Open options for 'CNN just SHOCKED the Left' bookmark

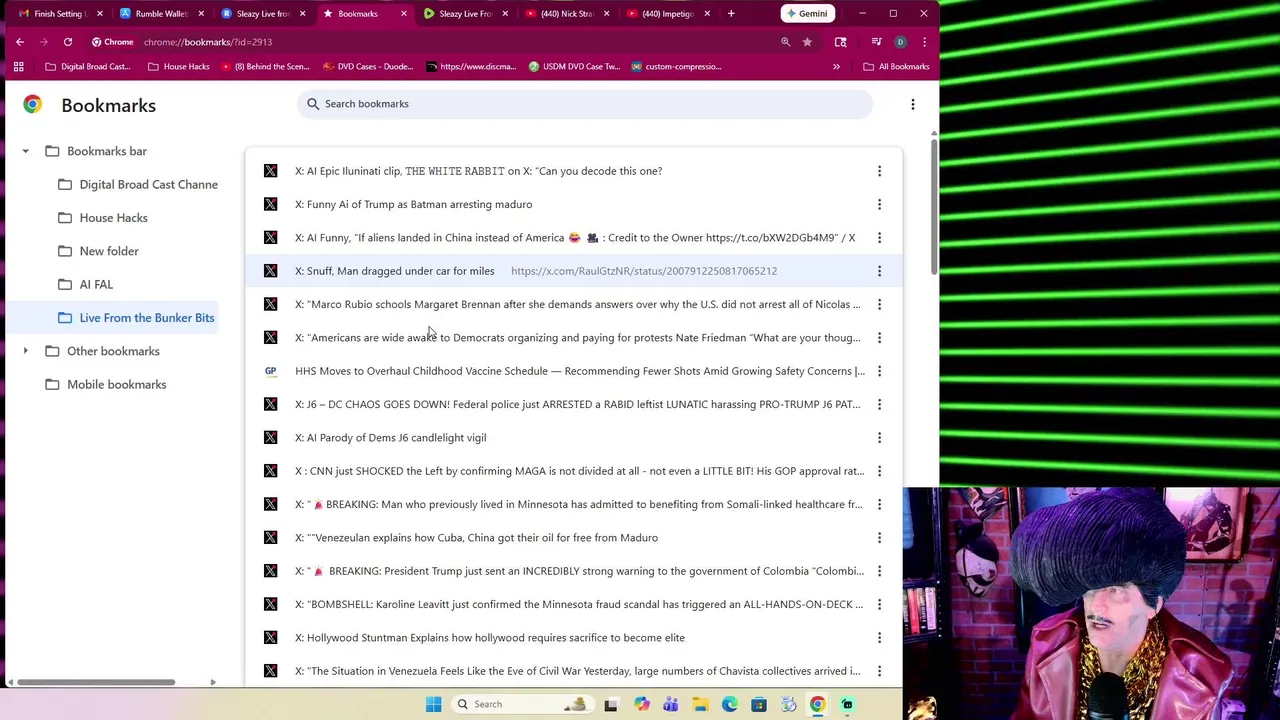[879, 471]
